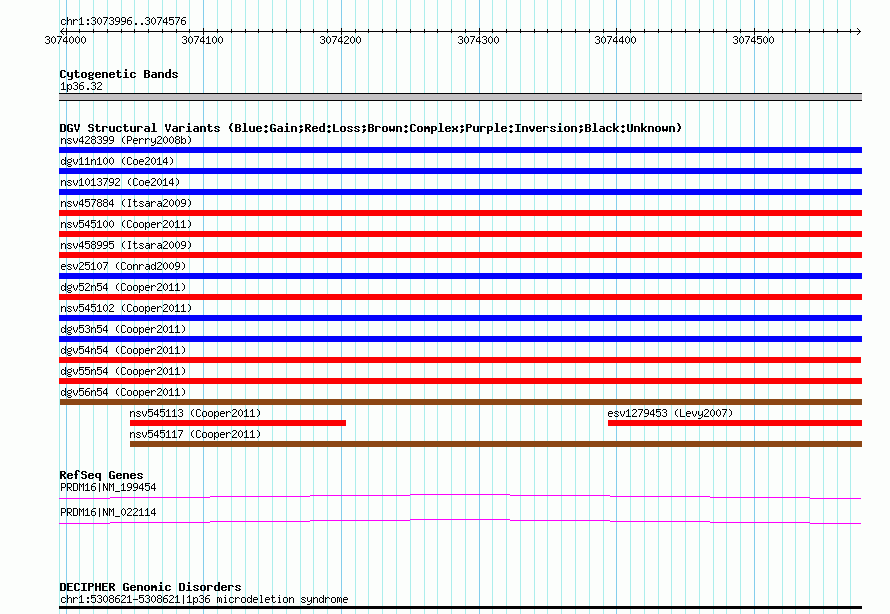Open variant label dgv55n54 (Cooper2011)

[123, 371]
